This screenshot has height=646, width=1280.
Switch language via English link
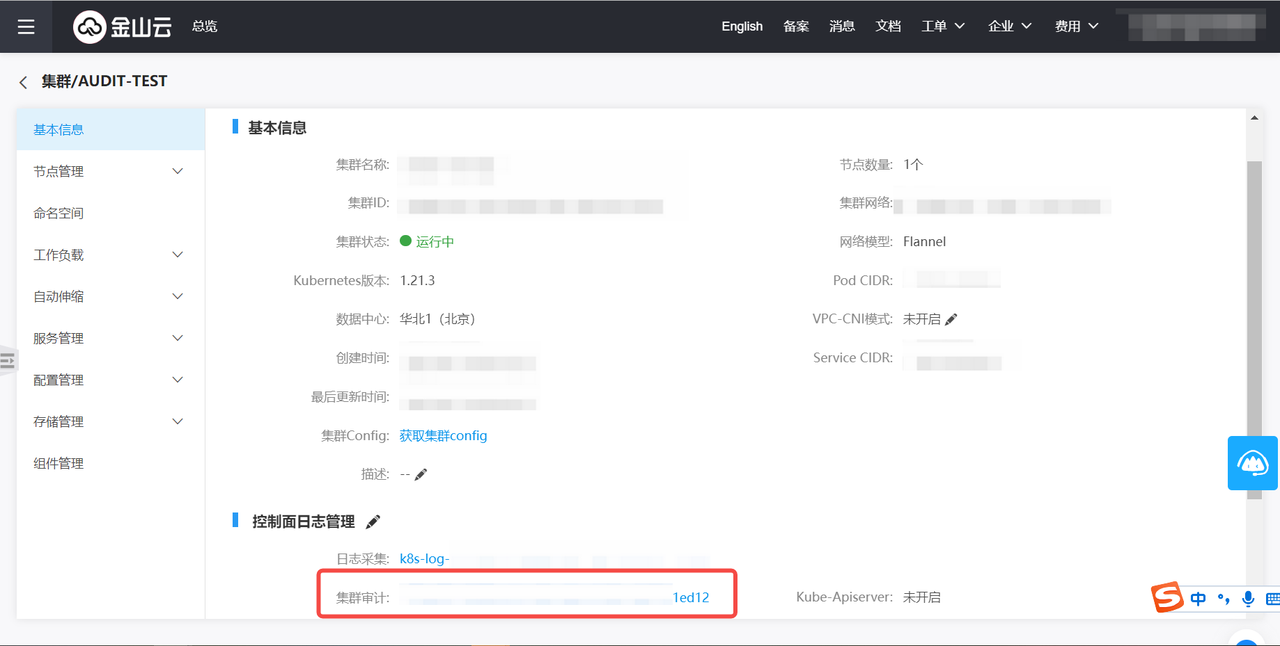[x=742, y=27]
